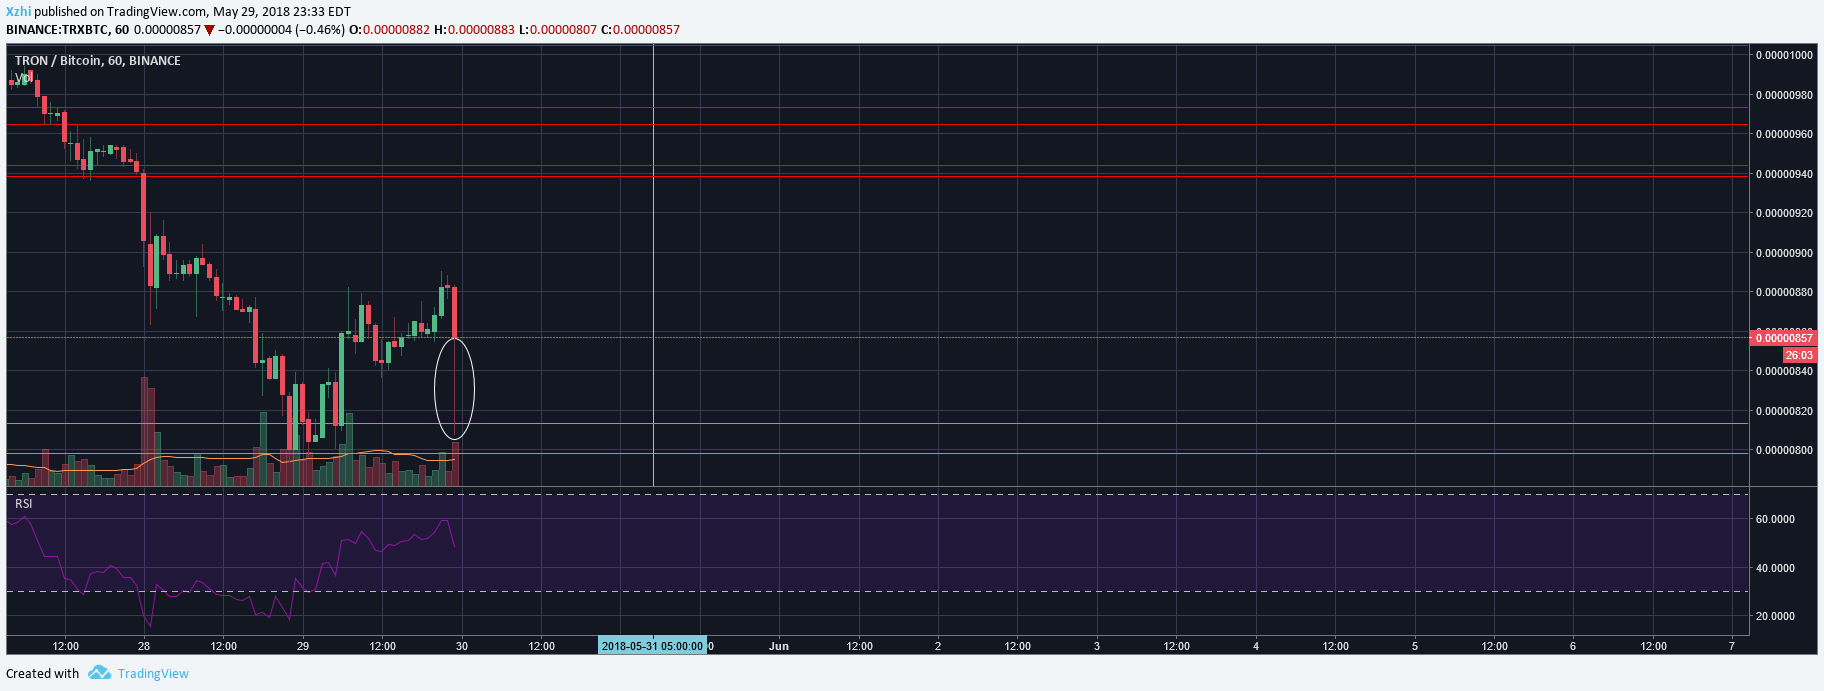
Task: Click the 29 date label on time axis
Action: tap(303, 646)
